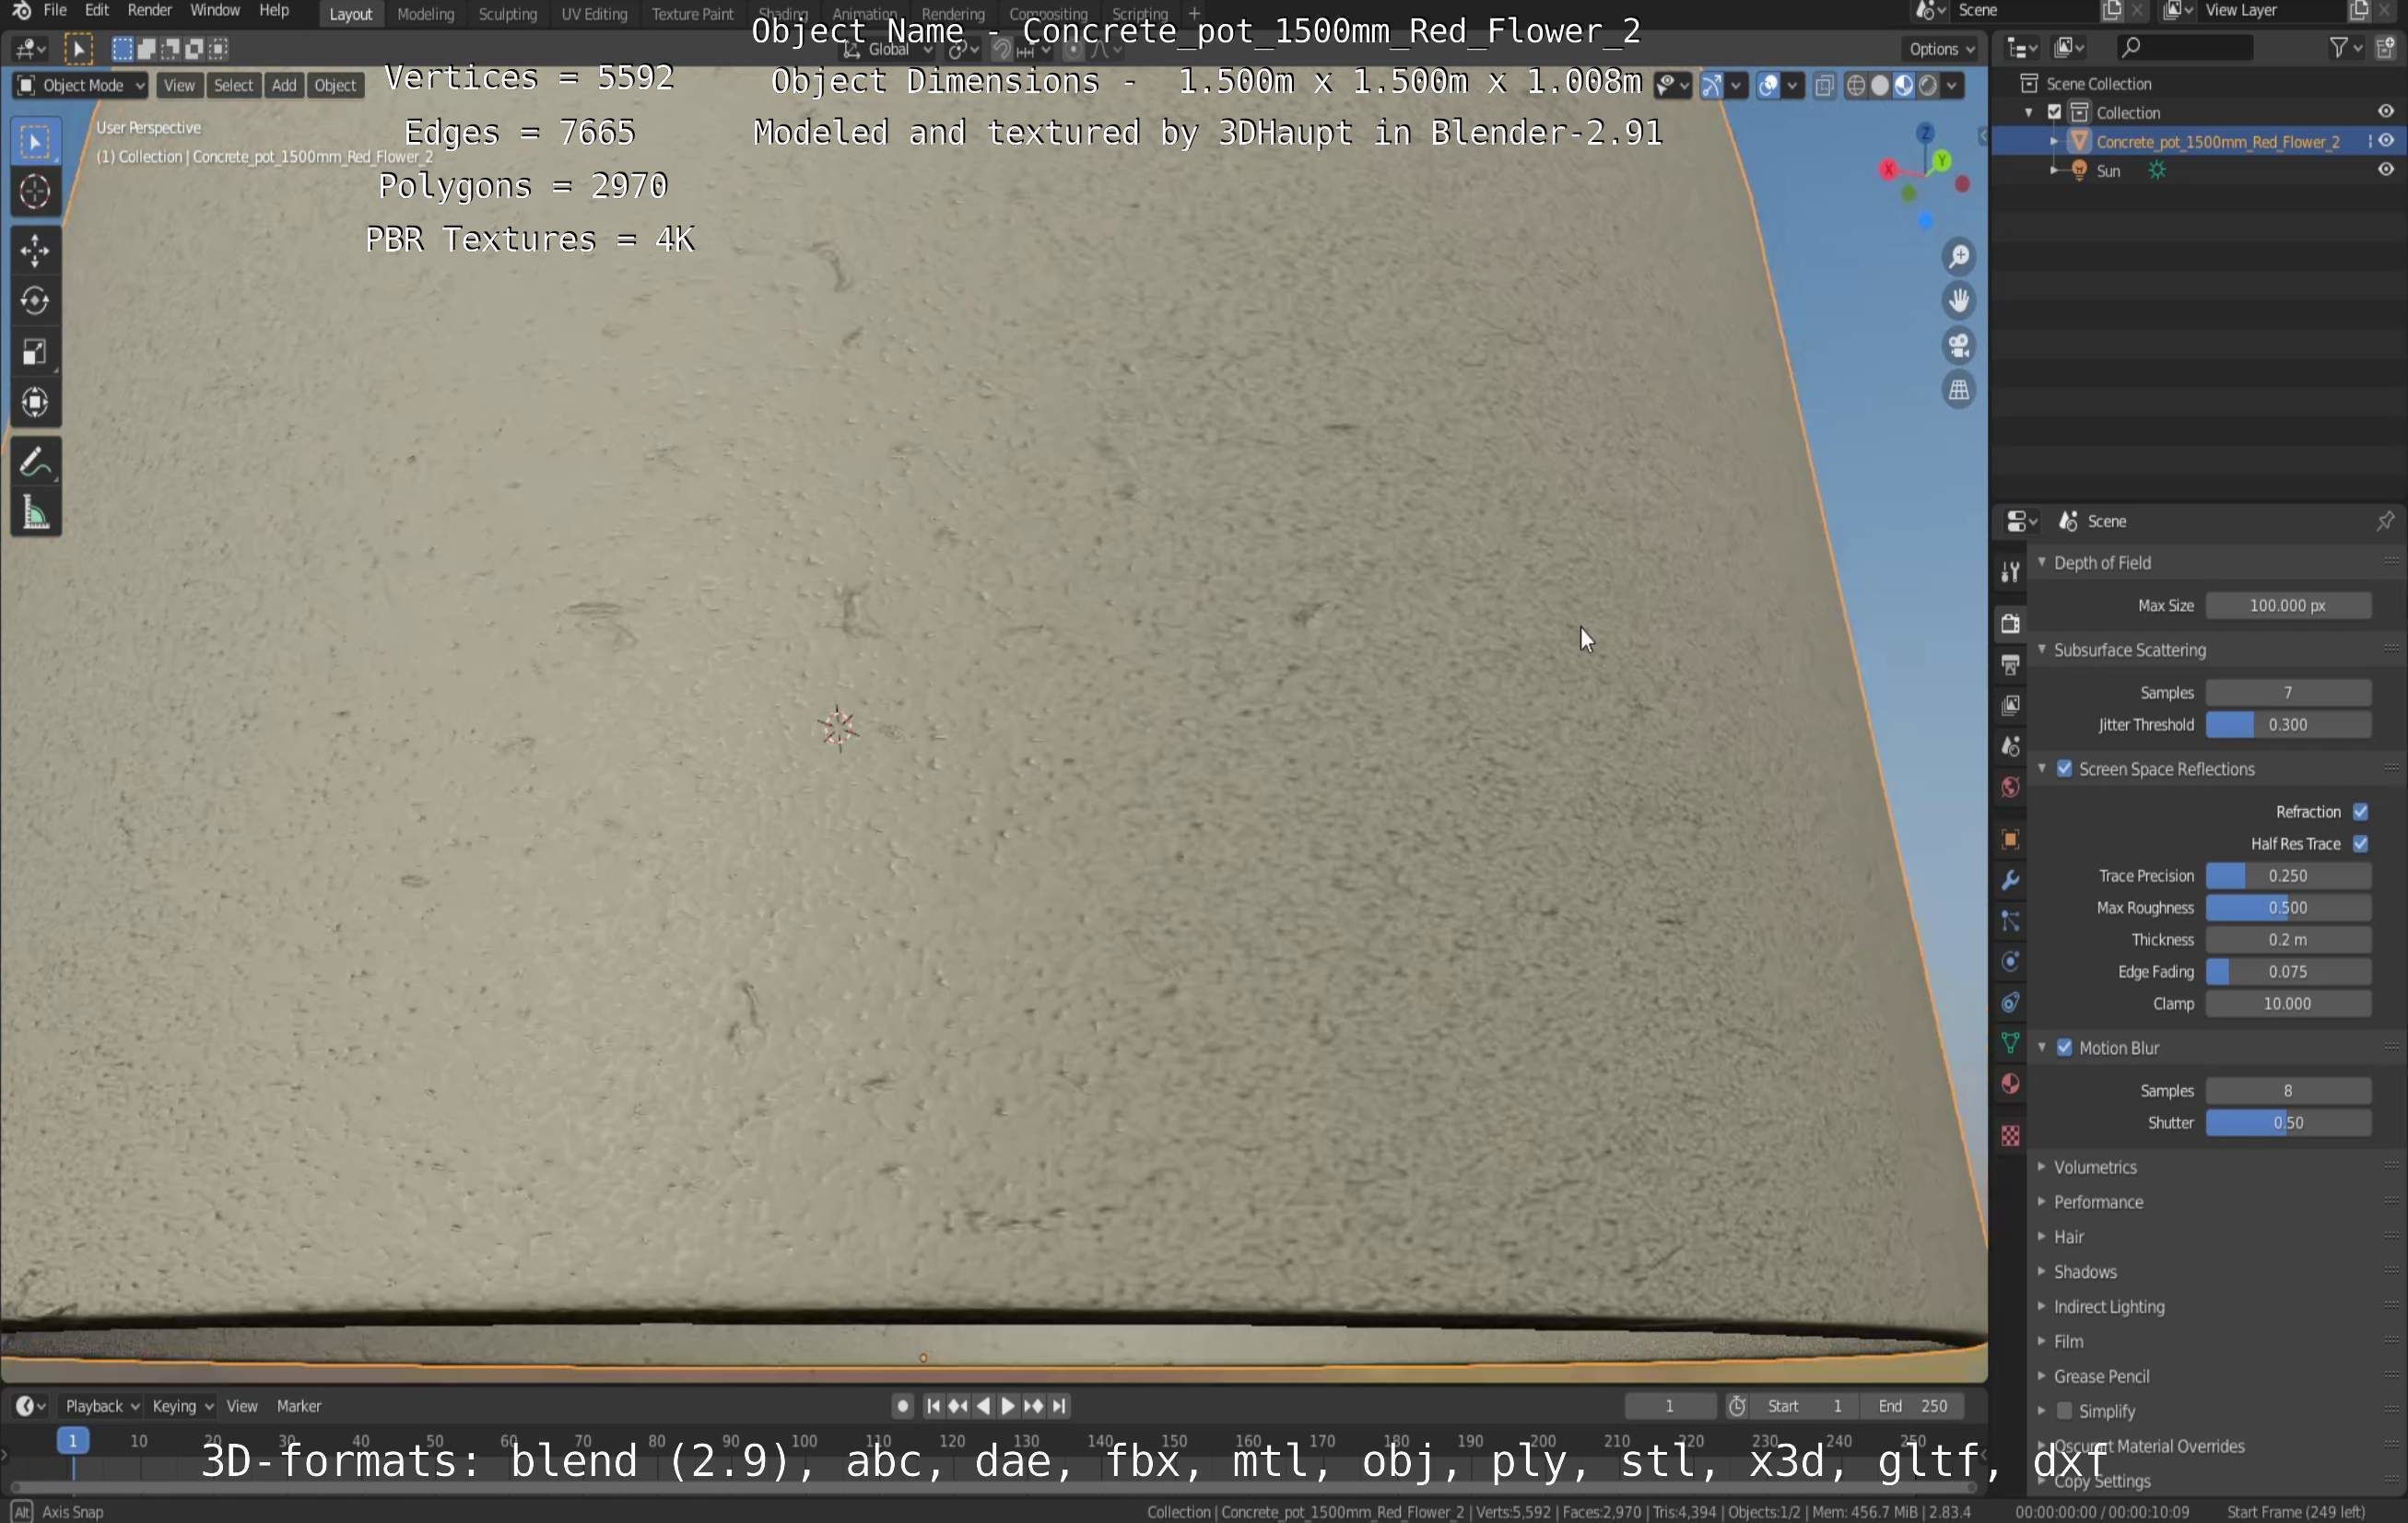Screen dimensions: 2408x1523
Task: Adjust the Max Roughness slider
Action: (x=2288, y=907)
